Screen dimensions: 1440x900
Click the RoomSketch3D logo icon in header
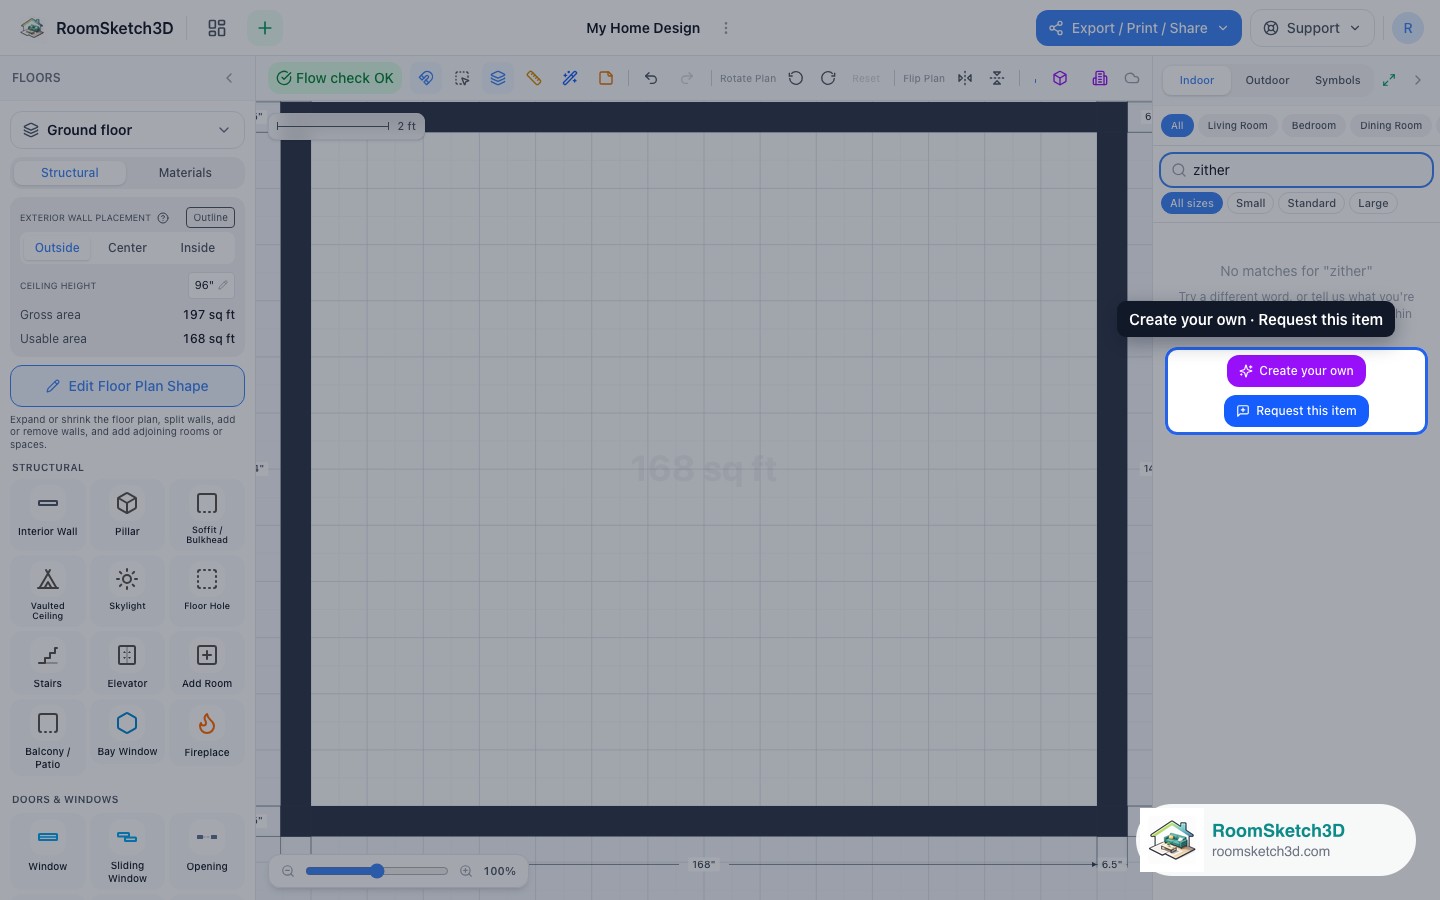[32, 28]
